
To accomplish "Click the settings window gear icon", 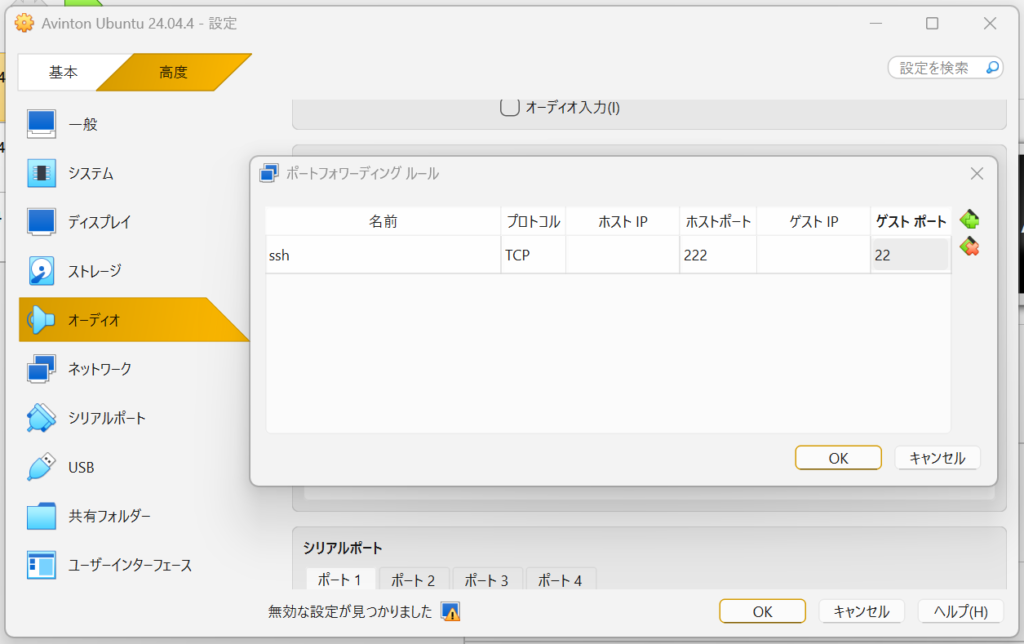I will coord(24,23).
